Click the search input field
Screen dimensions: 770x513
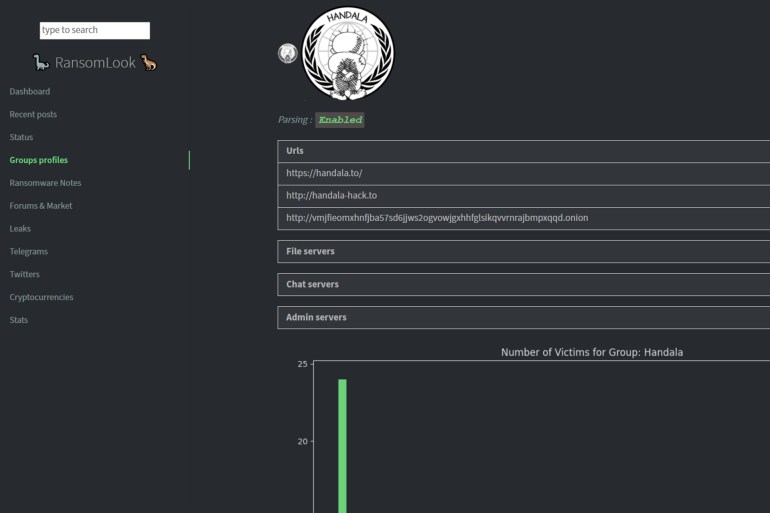[x=95, y=30]
